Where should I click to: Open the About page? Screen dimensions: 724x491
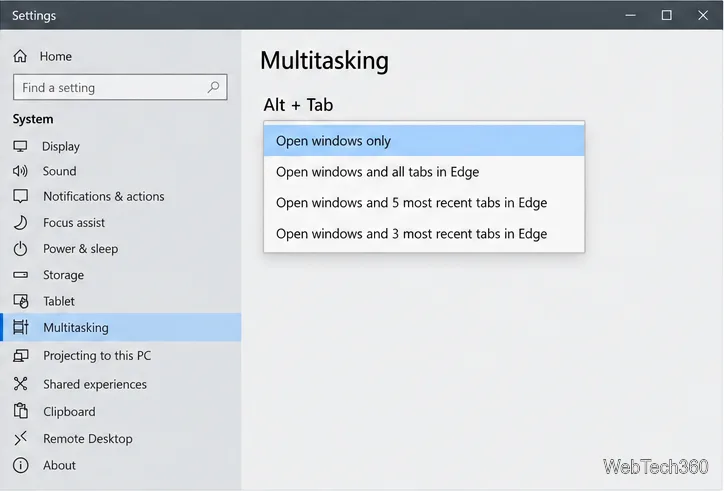click(x=121, y=465)
